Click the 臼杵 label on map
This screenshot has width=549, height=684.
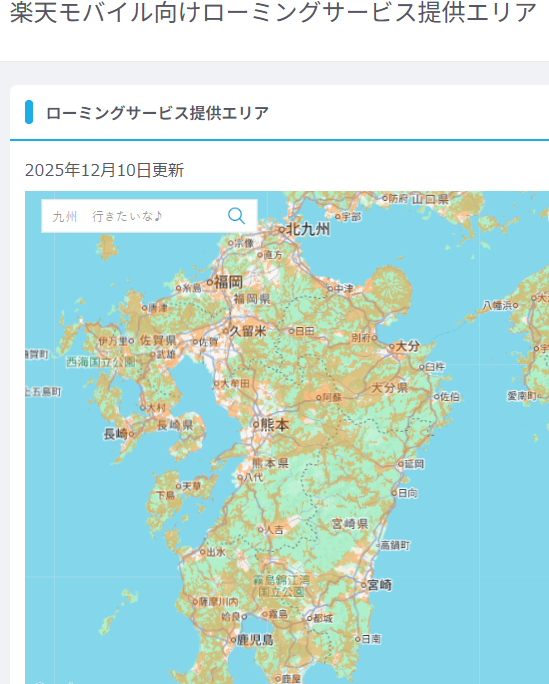tap(435, 367)
